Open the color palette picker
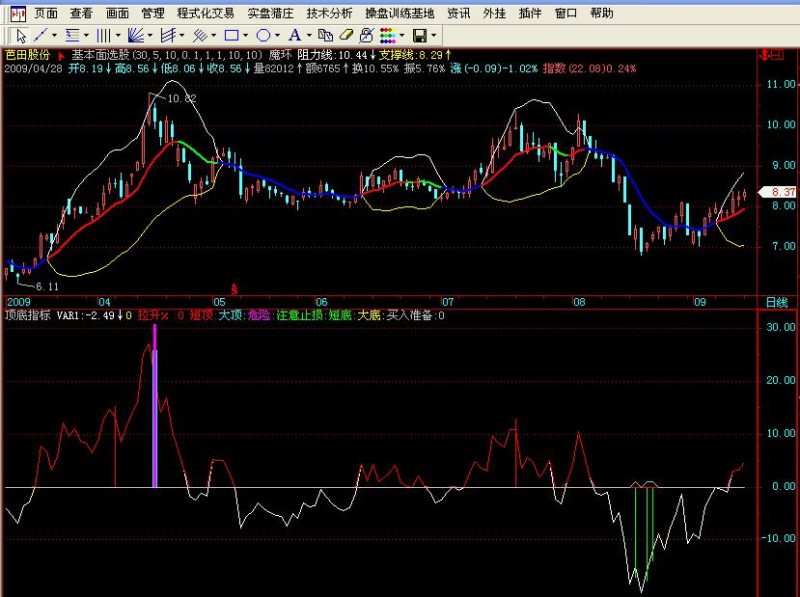 pos(388,36)
